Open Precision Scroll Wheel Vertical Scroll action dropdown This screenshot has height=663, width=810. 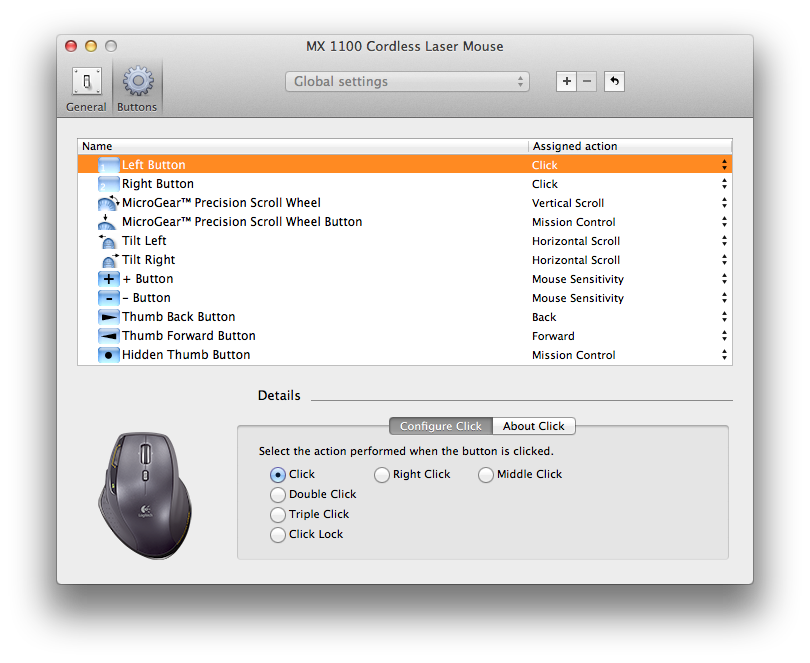(x=724, y=203)
